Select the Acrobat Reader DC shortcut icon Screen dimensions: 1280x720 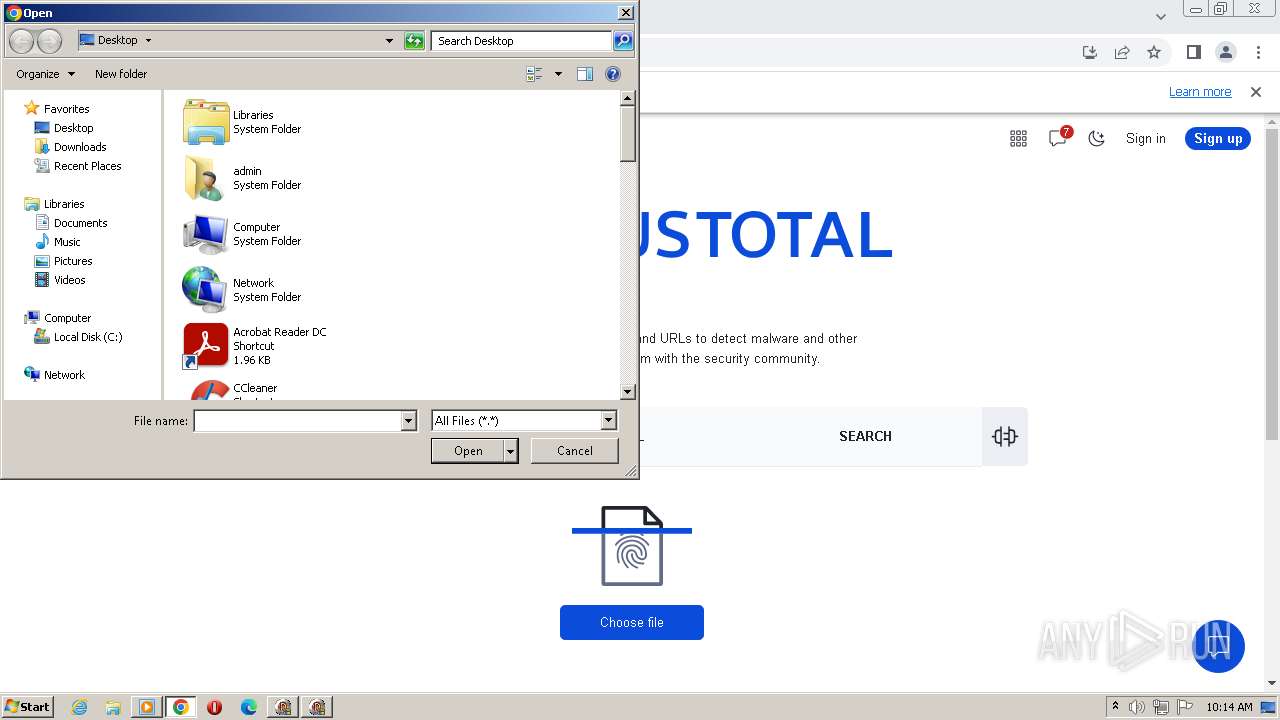click(x=206, y=346)
